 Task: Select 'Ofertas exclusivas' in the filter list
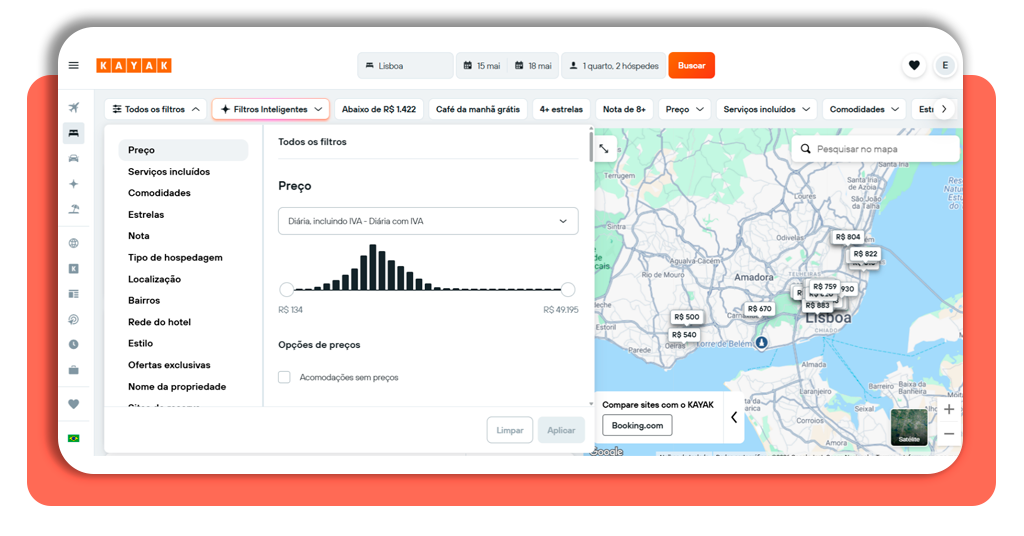pos(169,365)
